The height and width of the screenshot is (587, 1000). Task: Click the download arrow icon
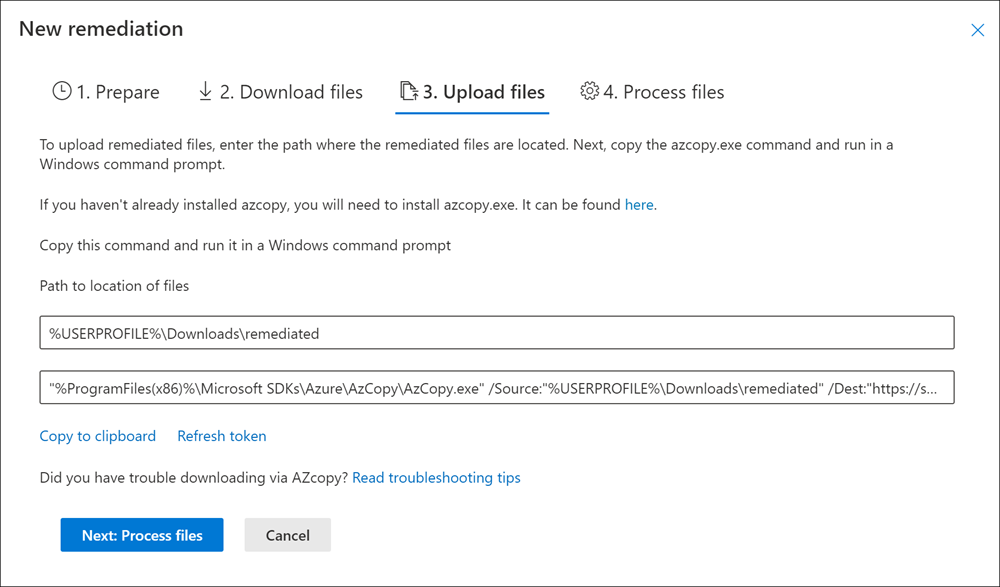[205, 91]
